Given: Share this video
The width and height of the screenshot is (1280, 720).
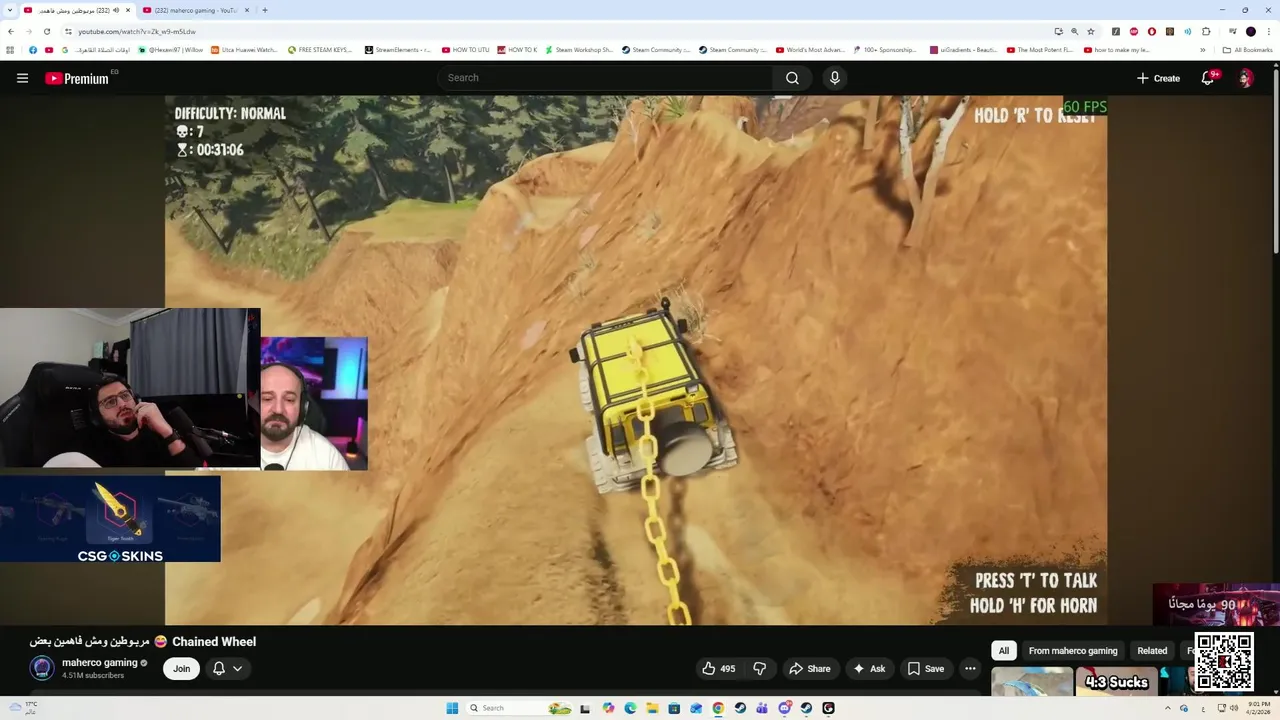Looking at the screenshot, I should pos(809,669).
